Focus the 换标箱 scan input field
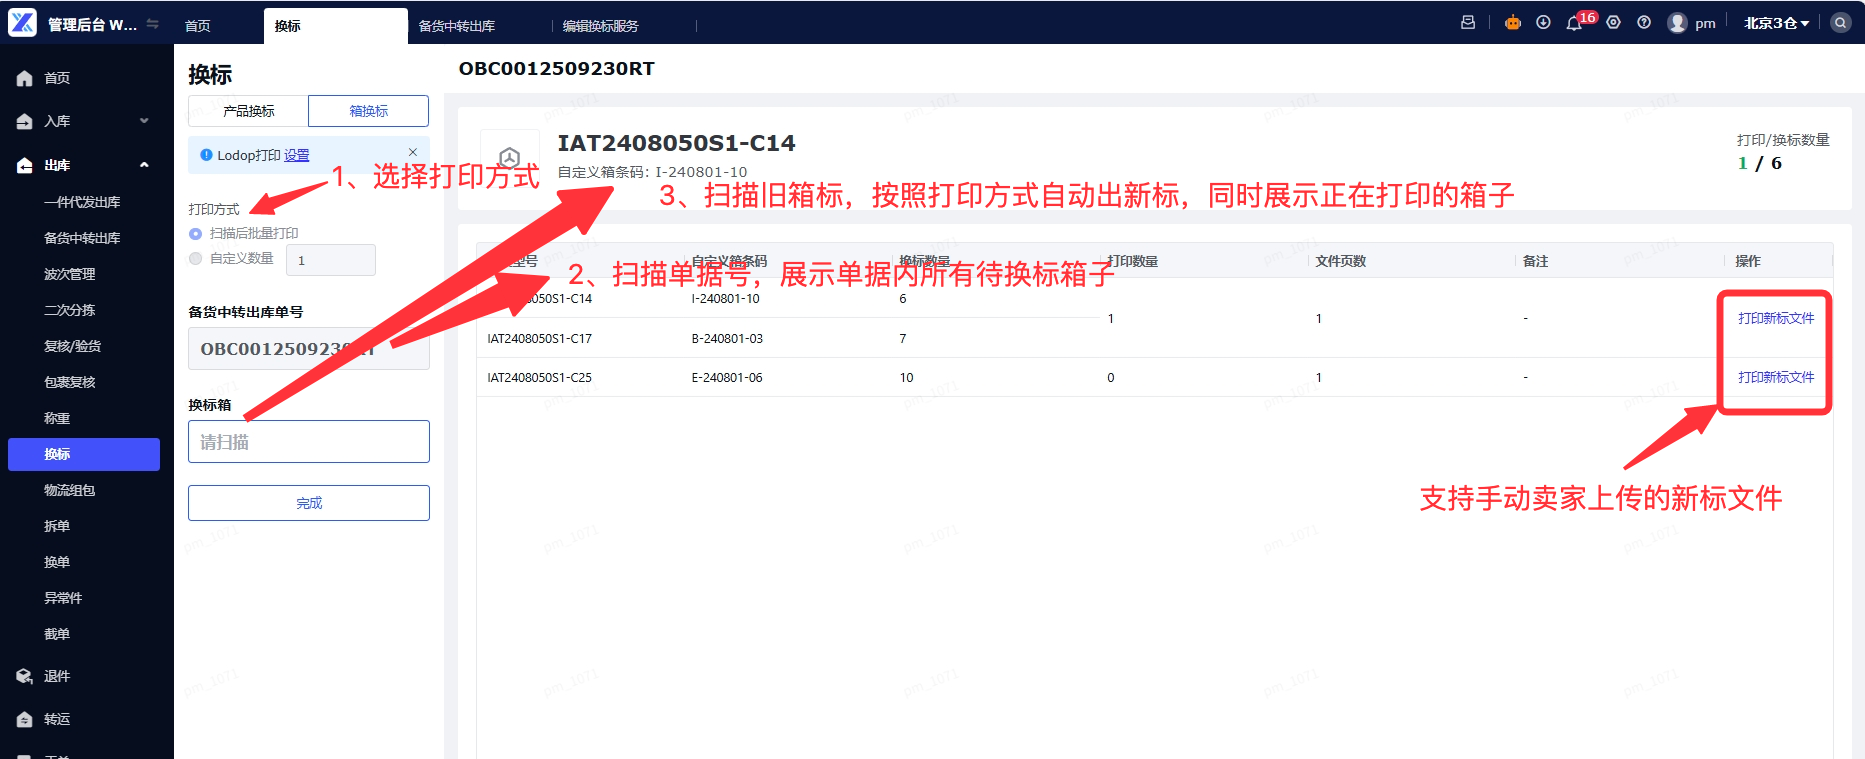Screen dimensions: 1865x759 (x=309, y=441)
